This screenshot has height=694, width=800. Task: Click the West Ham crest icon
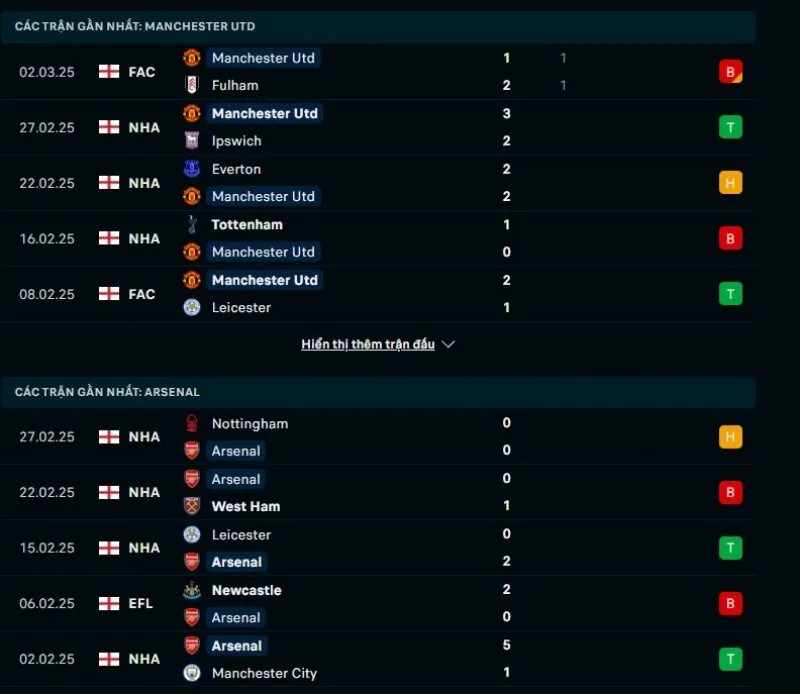192,506
